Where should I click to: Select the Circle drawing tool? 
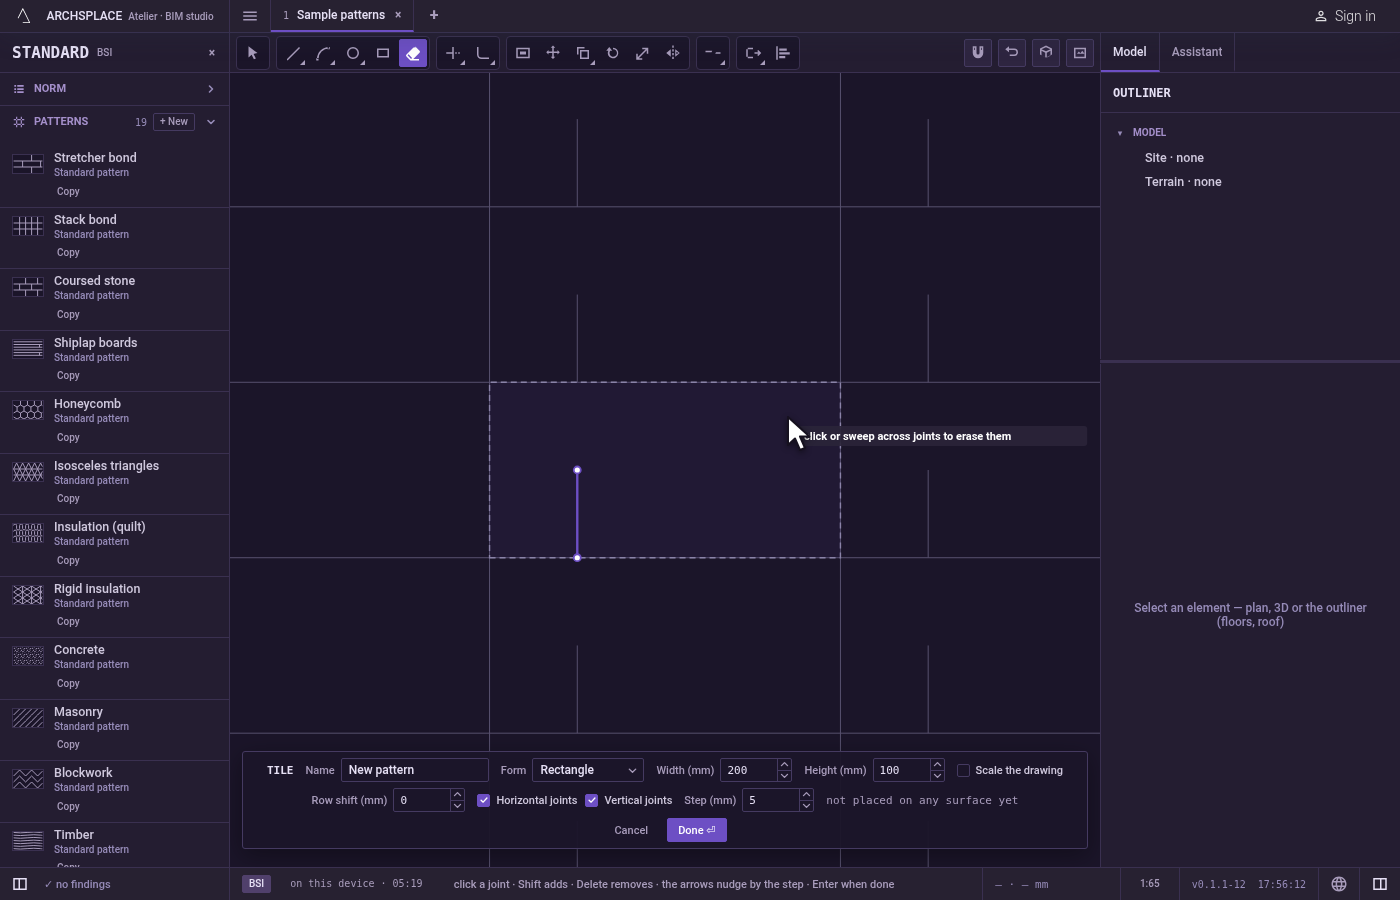point(353,53)
